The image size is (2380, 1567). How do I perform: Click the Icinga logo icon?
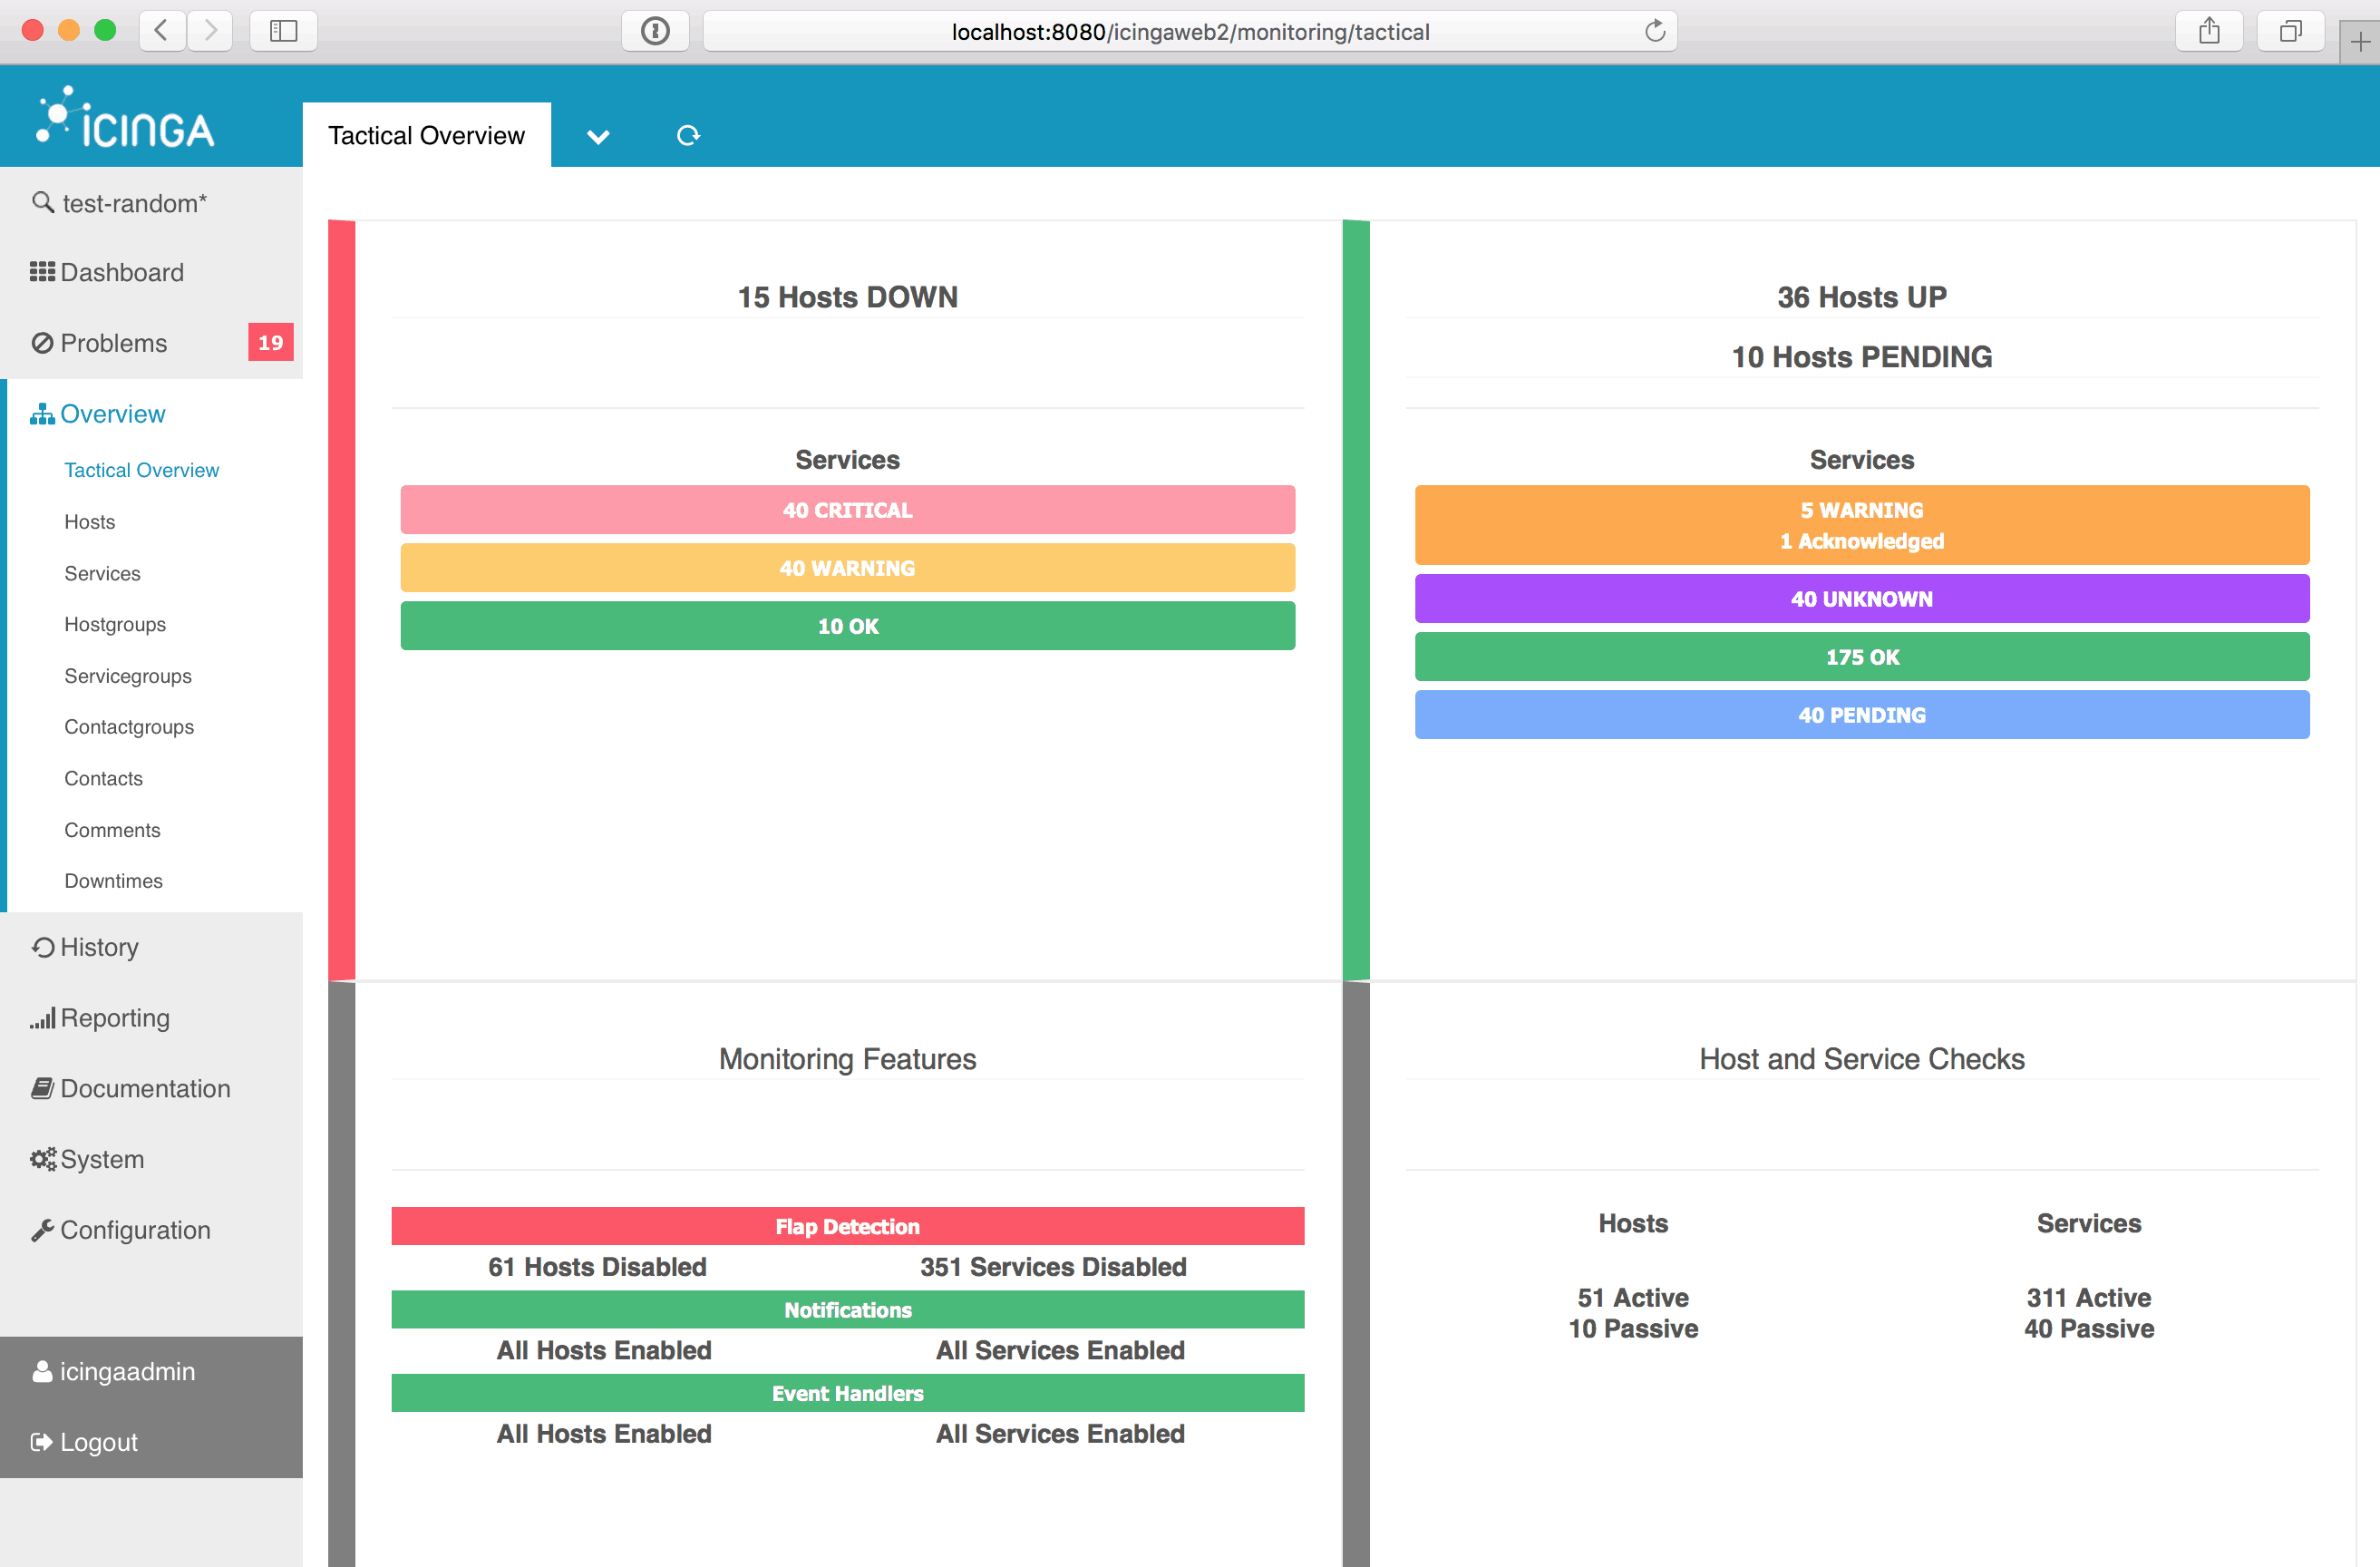pos(53,113)
